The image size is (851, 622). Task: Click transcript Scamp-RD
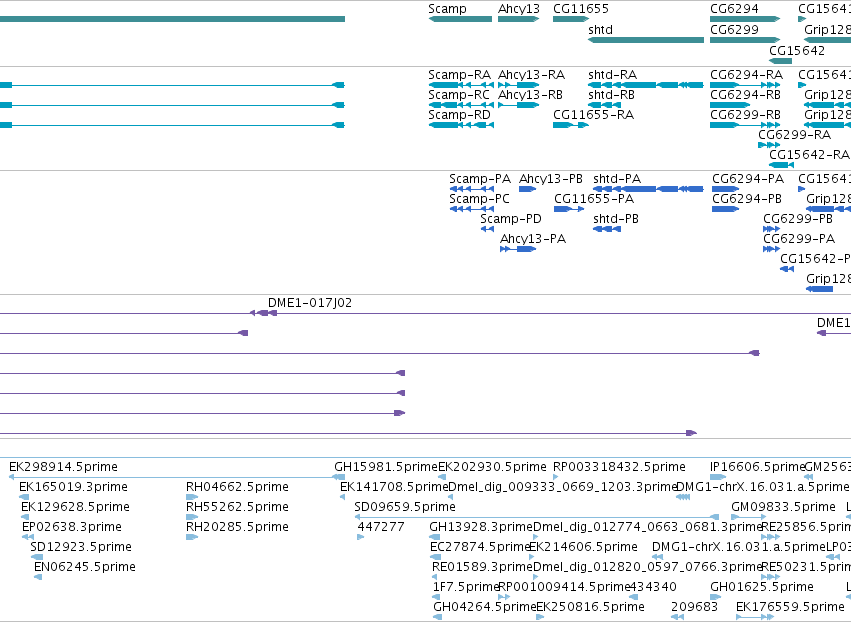(x=461, y=125)
